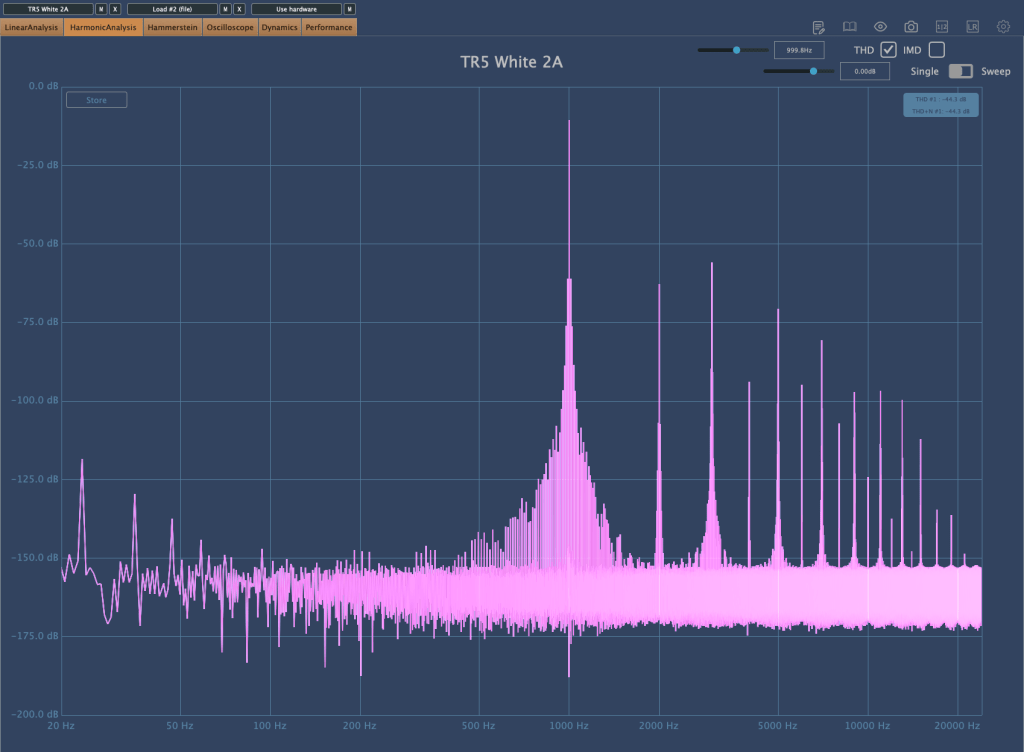
Task: Enable the IMD checkbox
Action: point(936,50)
